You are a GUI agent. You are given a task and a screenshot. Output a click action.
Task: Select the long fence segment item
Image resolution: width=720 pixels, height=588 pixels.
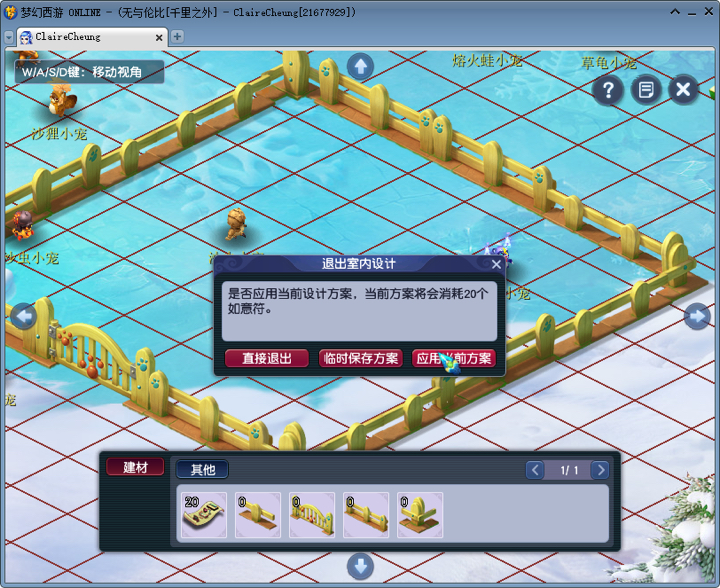(366, 515)
